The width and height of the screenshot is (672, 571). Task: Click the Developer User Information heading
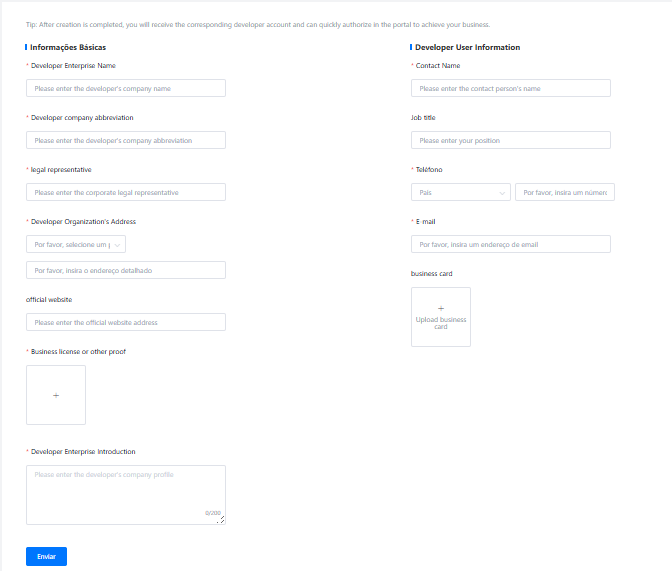467,47
